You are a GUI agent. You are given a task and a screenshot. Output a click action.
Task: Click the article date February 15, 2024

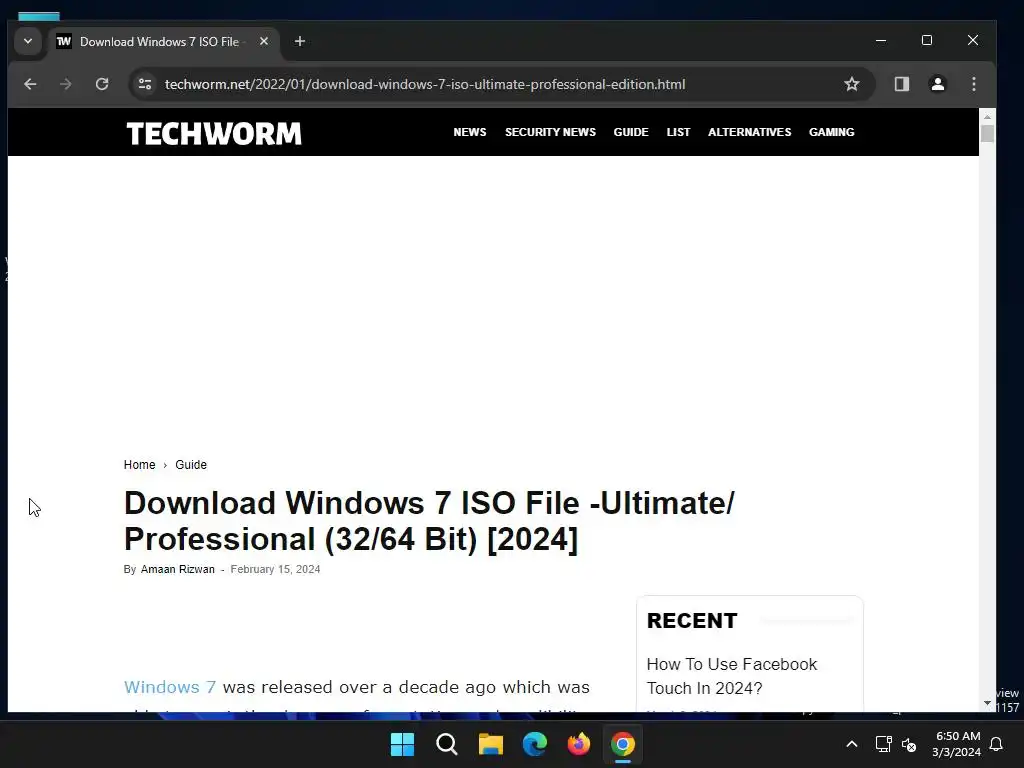coord(275,569)
